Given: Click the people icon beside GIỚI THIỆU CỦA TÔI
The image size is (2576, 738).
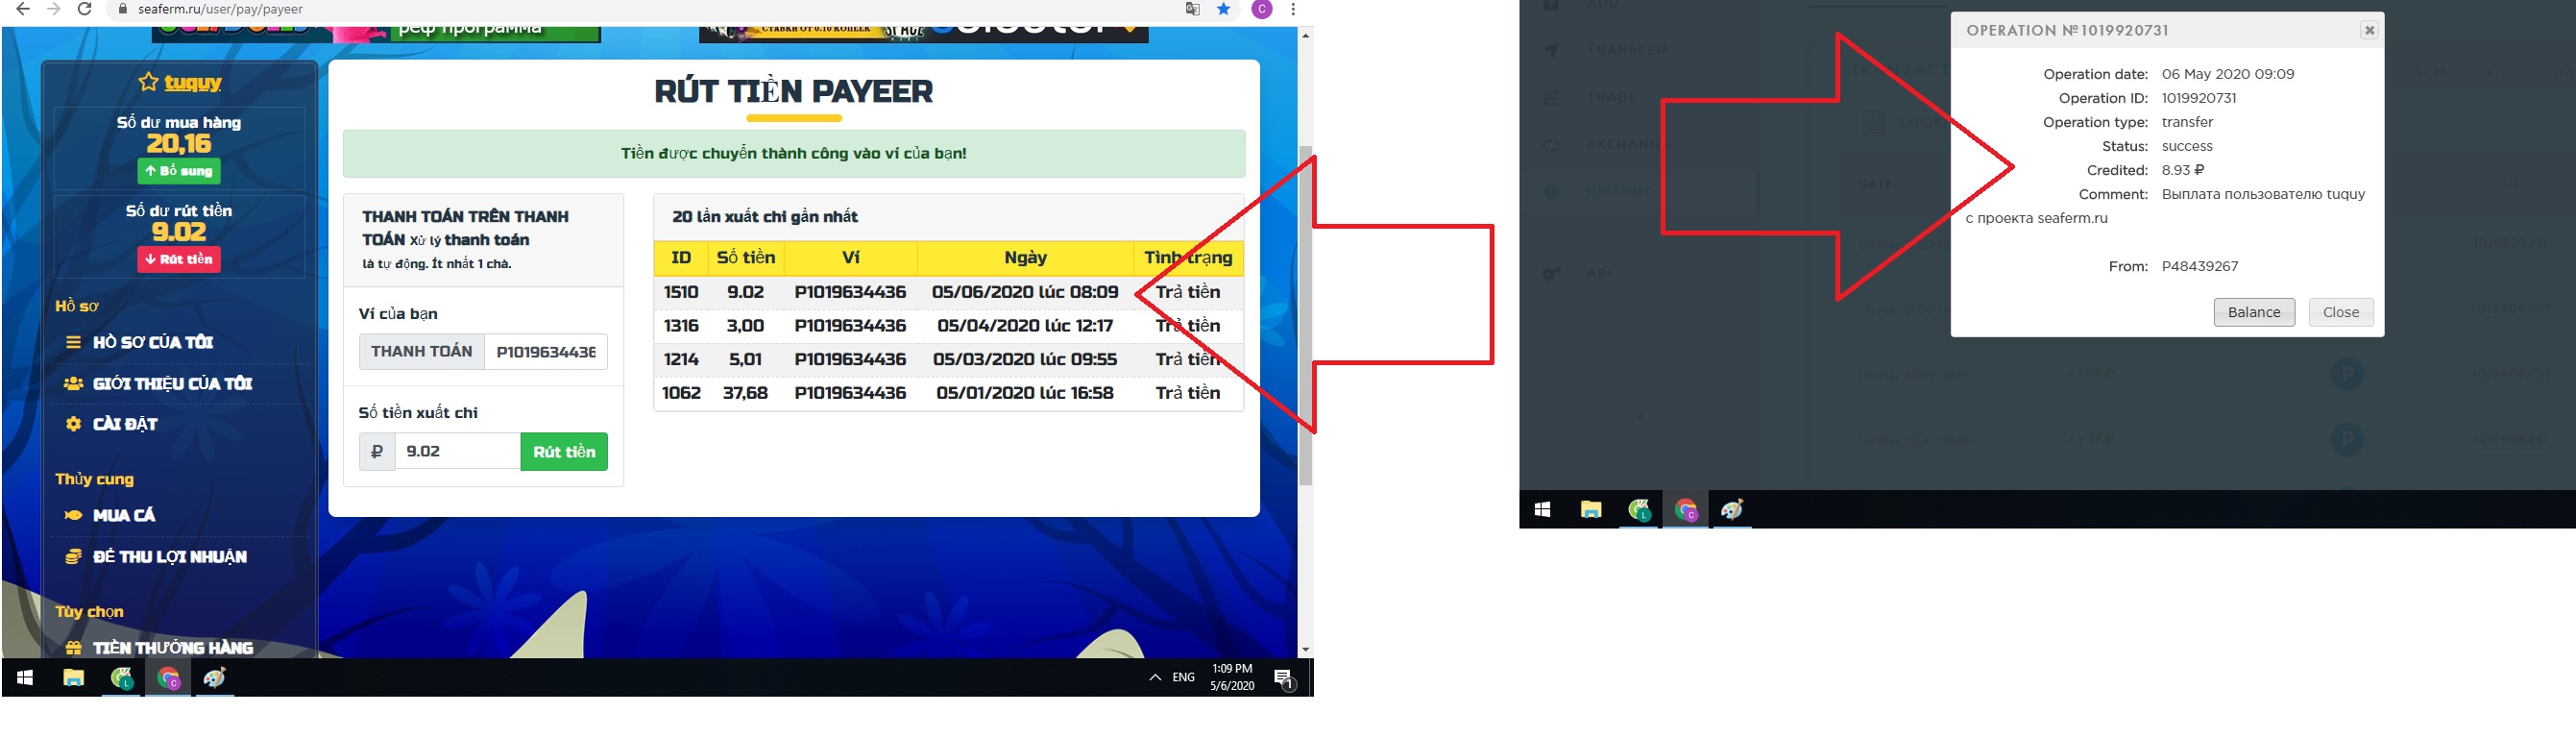Looking at the screenshot, I should point(73,383).
